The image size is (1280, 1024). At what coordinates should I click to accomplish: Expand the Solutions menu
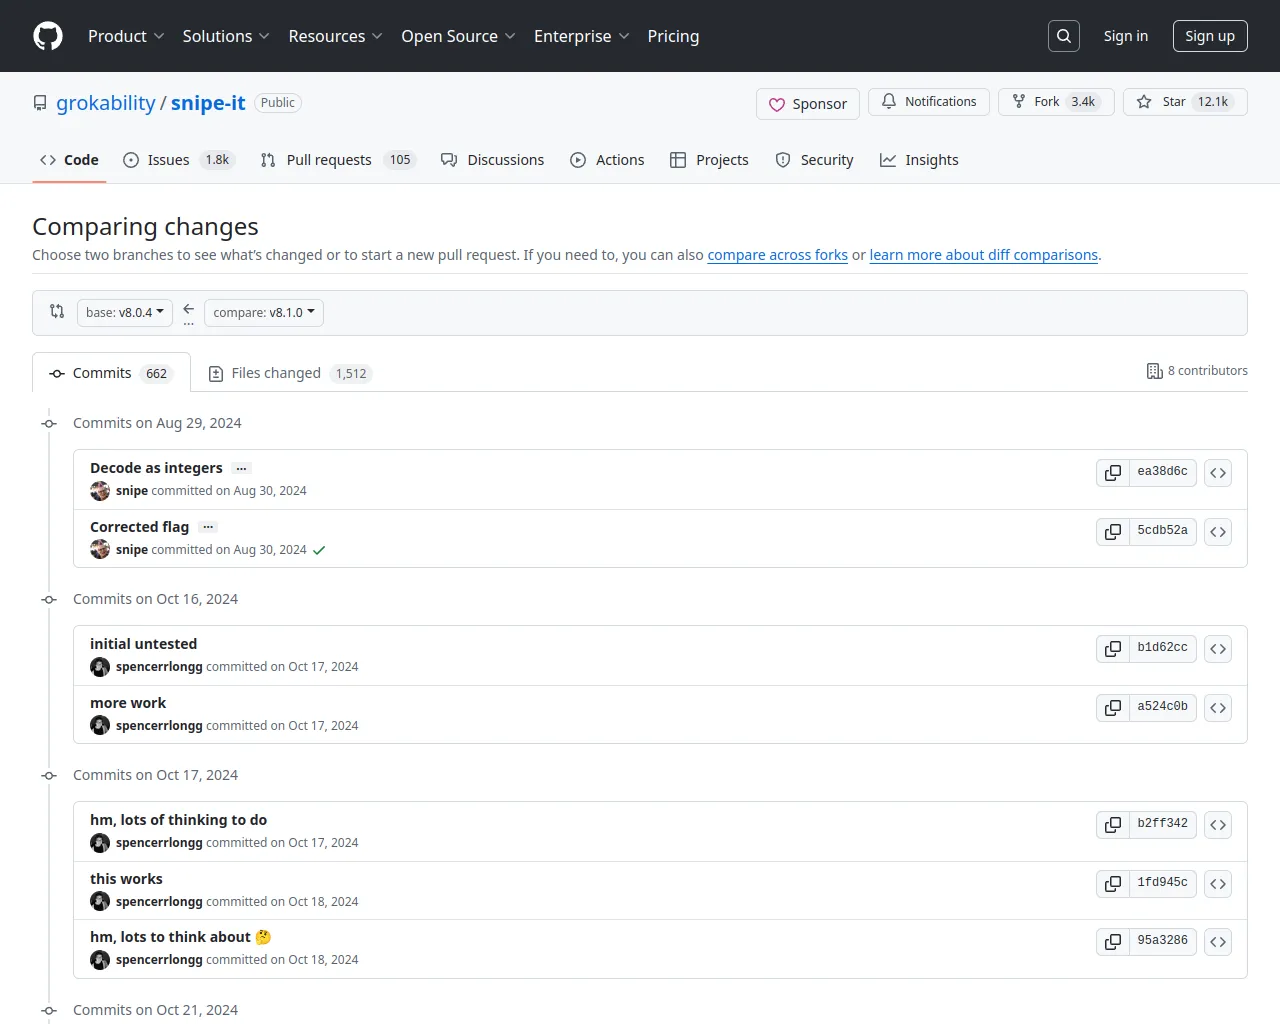[x=226, y=36]
